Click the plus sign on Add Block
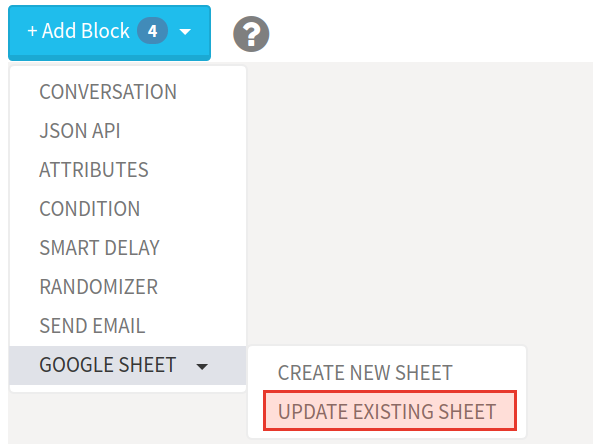Viewport: 593px width, 444px height. click(x=33, y=31)
